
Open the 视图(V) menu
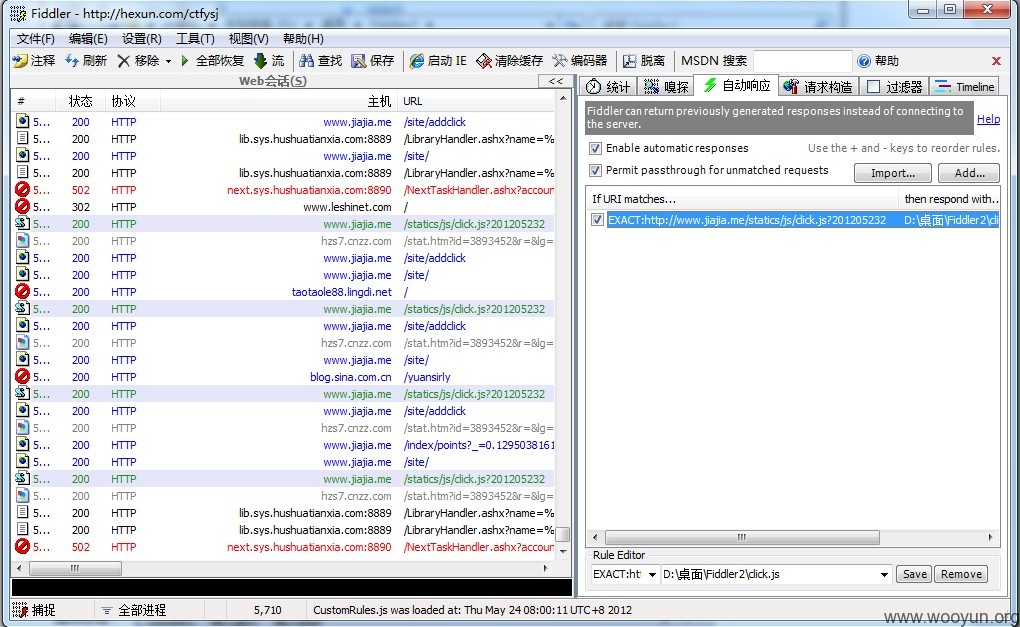(x=248, y=38)
